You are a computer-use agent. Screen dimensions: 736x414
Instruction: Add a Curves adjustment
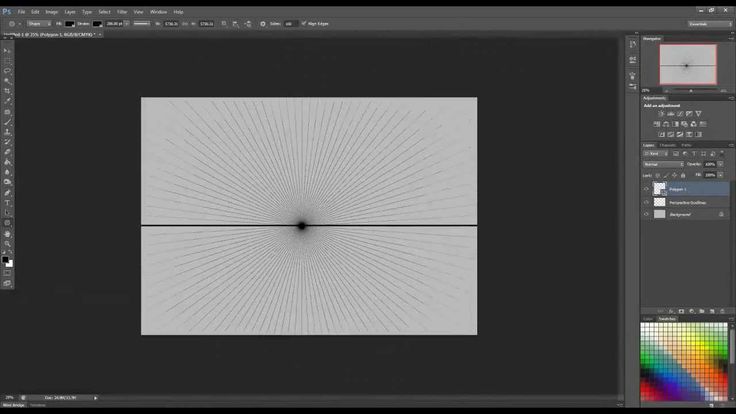(x=680, y=114)
